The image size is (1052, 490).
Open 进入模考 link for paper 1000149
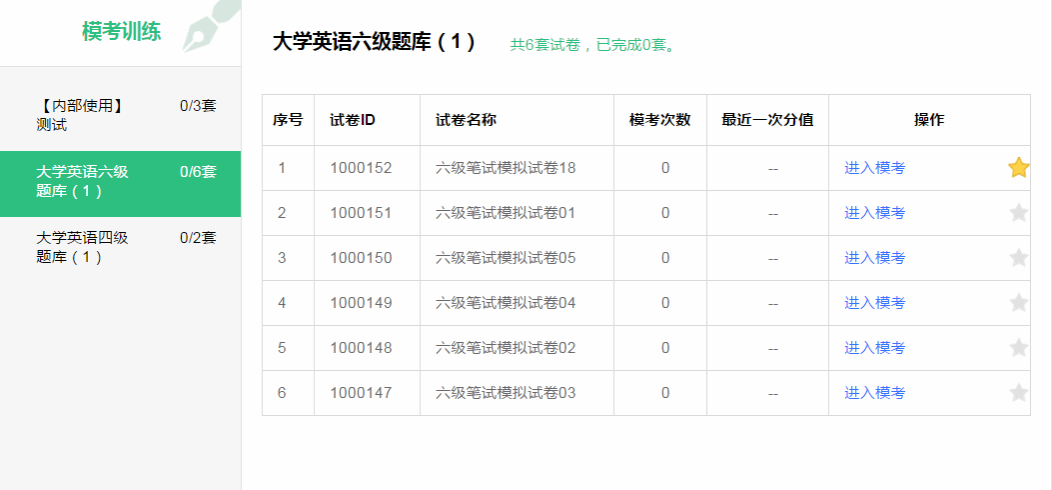tap(874, 303)
